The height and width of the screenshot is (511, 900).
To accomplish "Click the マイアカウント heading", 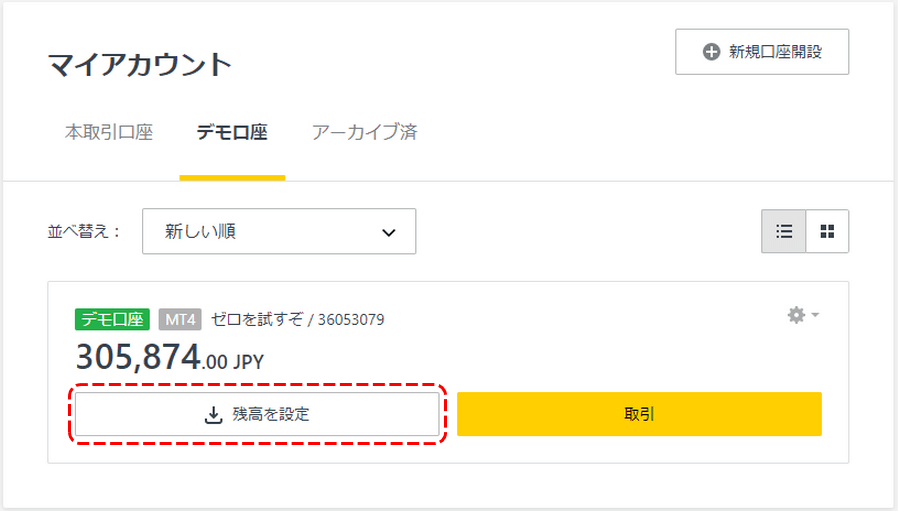I will pos(139,64).
